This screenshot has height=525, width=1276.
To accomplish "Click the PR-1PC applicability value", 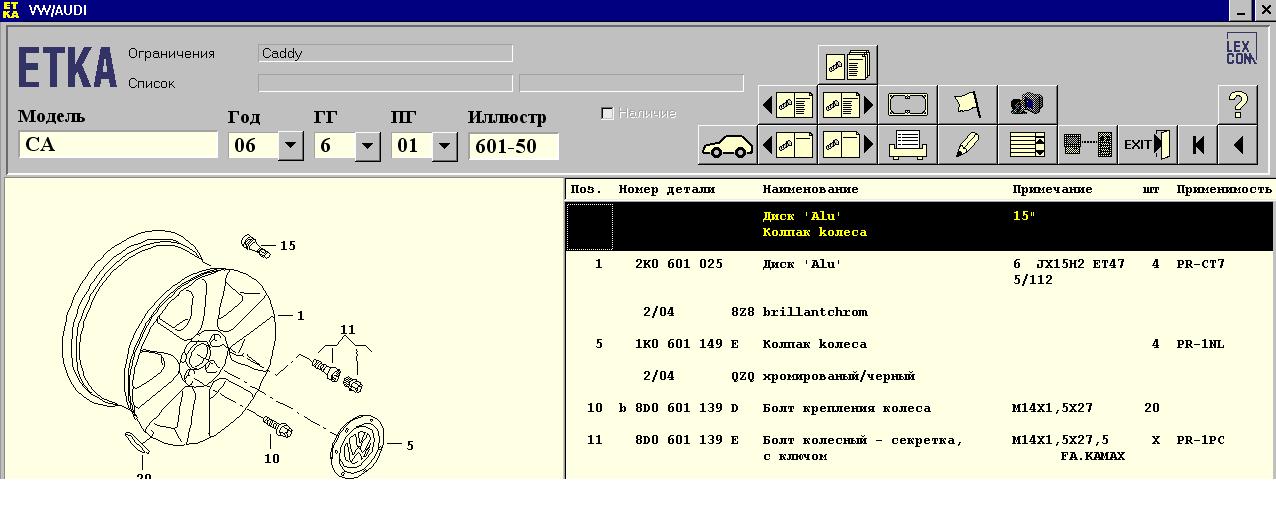I will point(1200,440).
